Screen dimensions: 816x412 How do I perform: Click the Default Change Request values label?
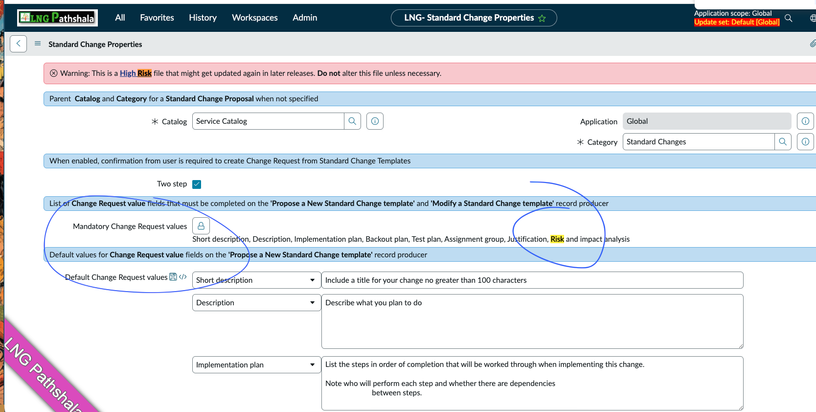pyautogui.click(x=116, y=277)
